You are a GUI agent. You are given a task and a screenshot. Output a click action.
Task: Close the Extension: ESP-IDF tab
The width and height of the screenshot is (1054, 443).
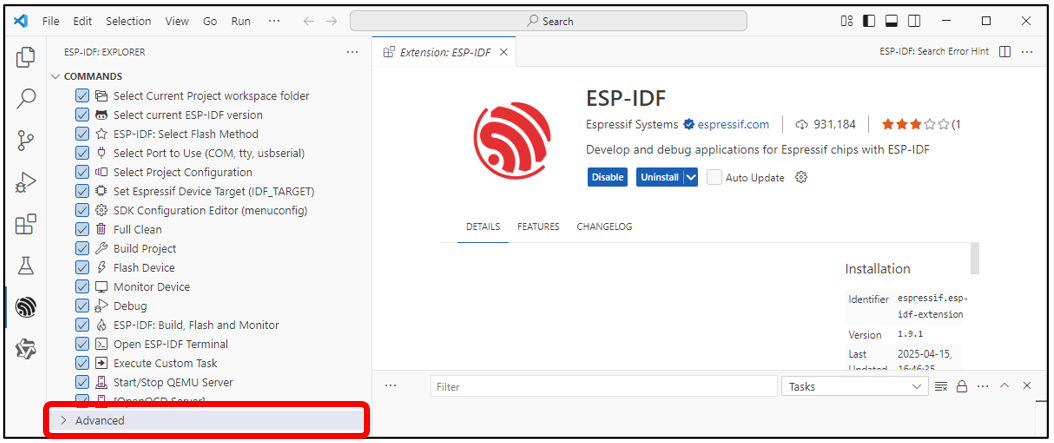point(504,52)
